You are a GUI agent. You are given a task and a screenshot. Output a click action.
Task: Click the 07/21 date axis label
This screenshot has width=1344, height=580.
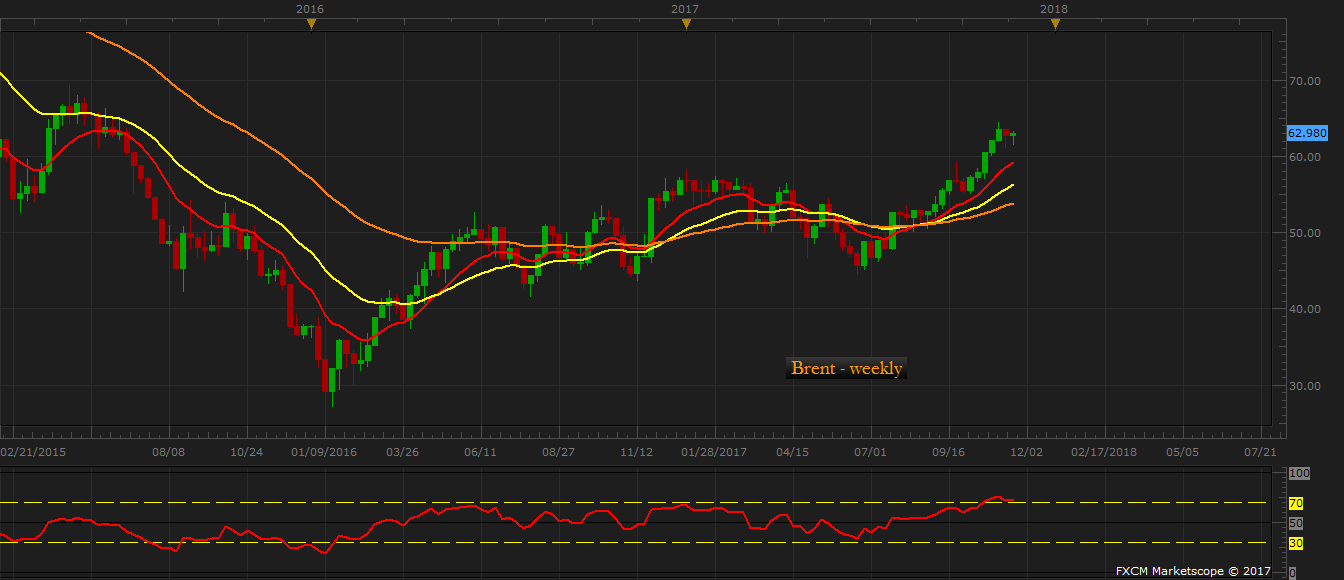[1260, 452]
